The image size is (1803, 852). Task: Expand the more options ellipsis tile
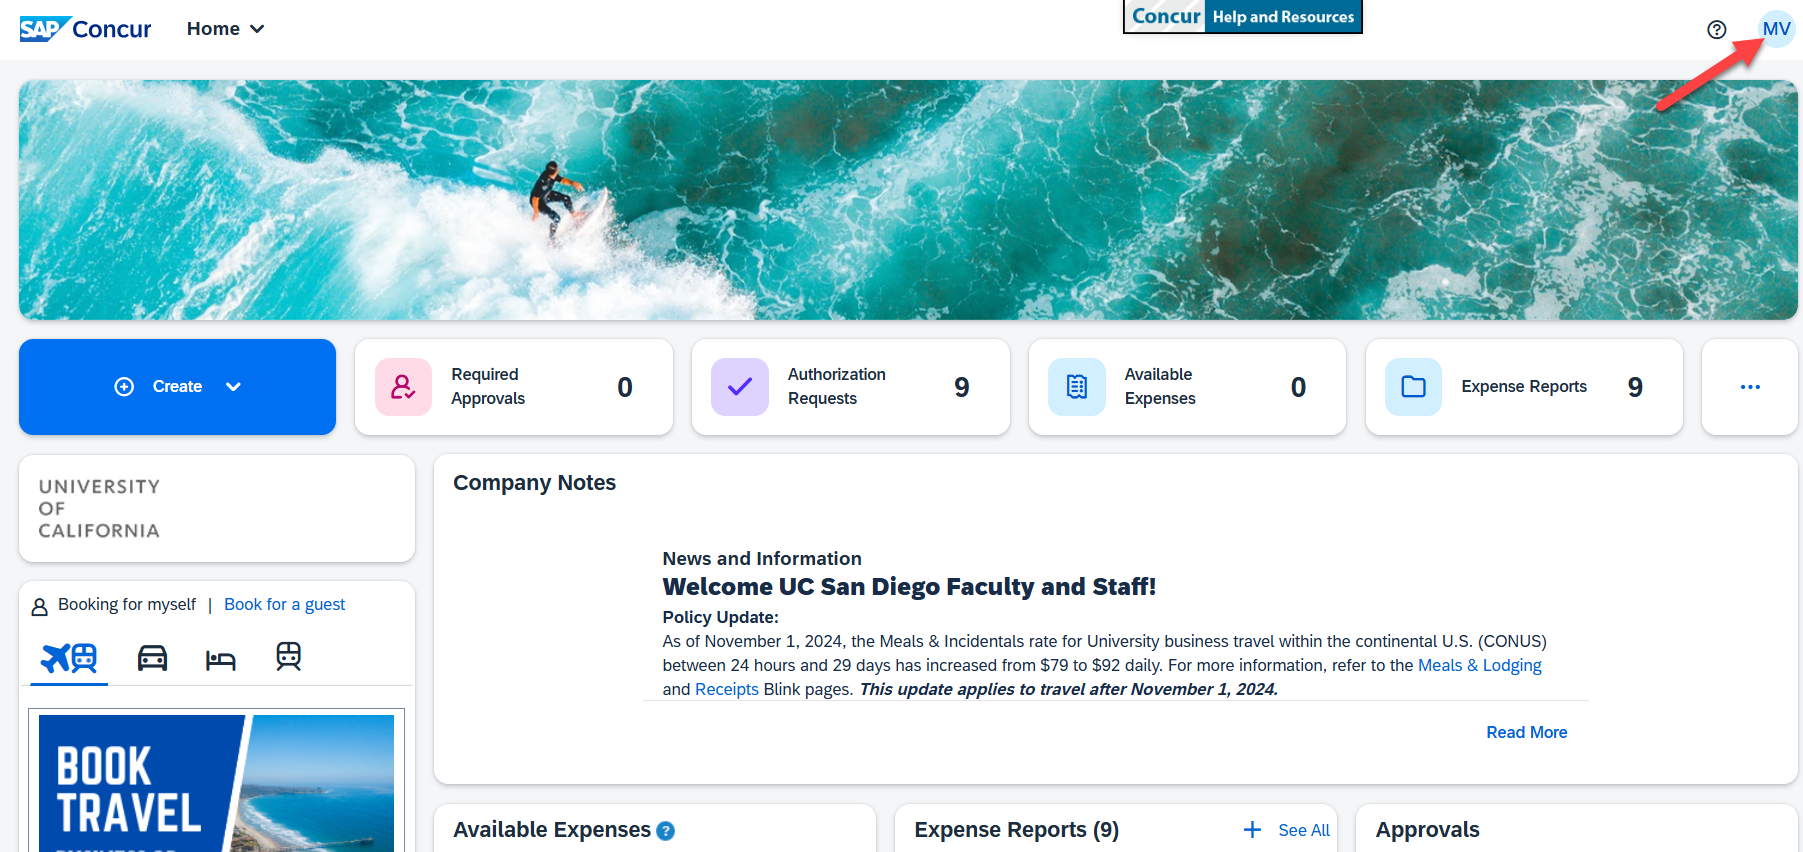(x=1749, y=387)
